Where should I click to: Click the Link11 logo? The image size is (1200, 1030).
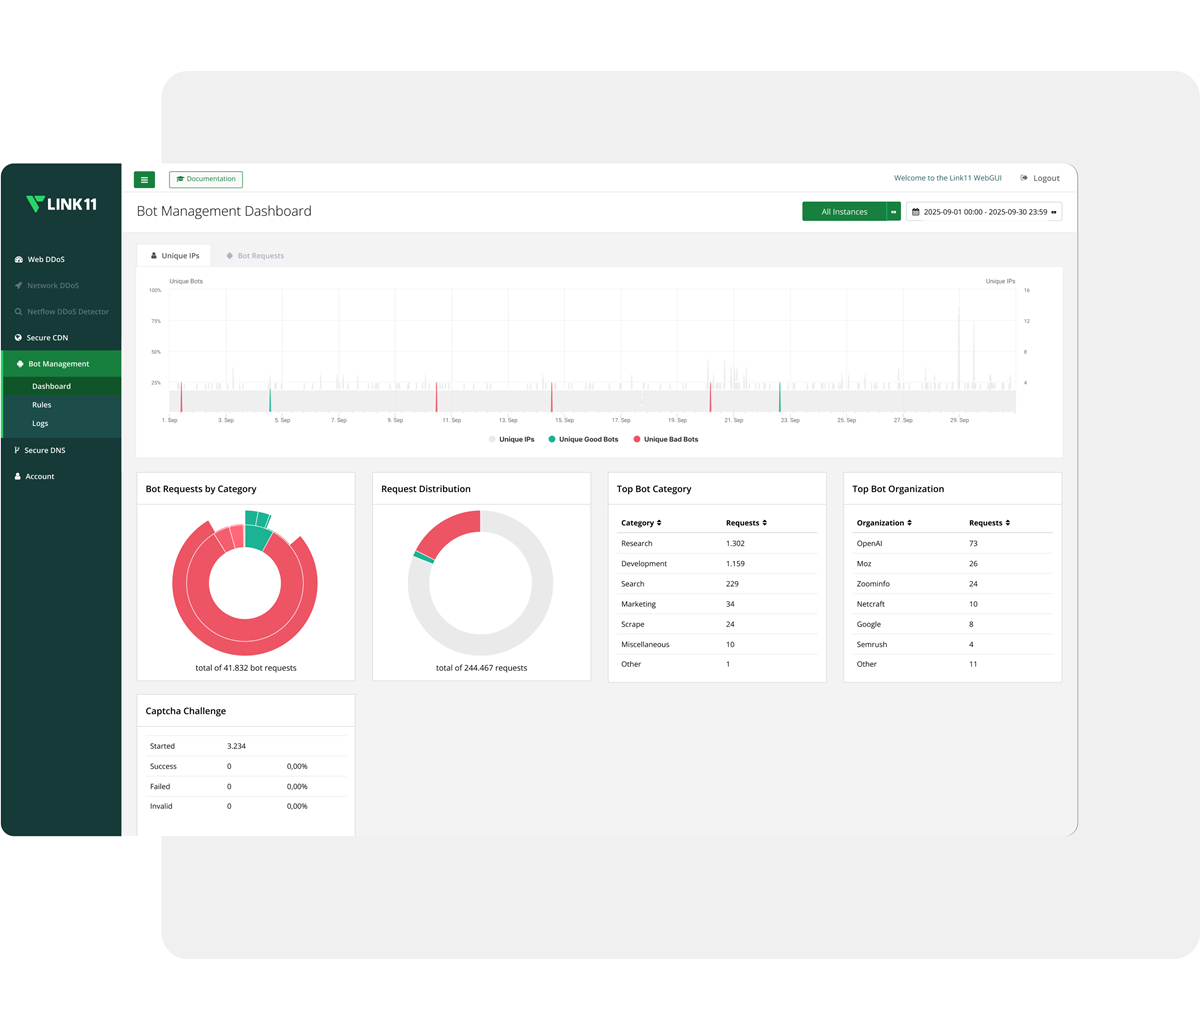(x=61, y=204)
